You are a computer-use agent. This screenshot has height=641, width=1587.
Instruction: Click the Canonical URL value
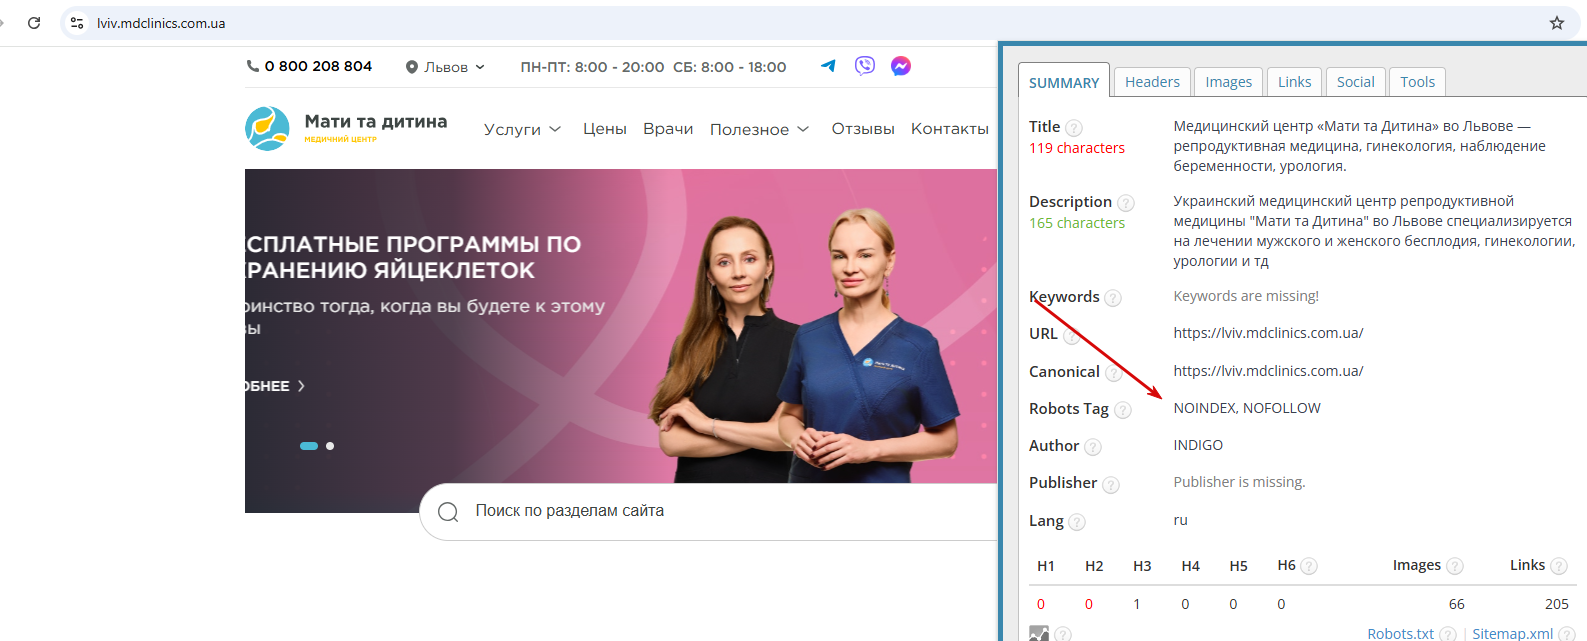(1268, 371)
